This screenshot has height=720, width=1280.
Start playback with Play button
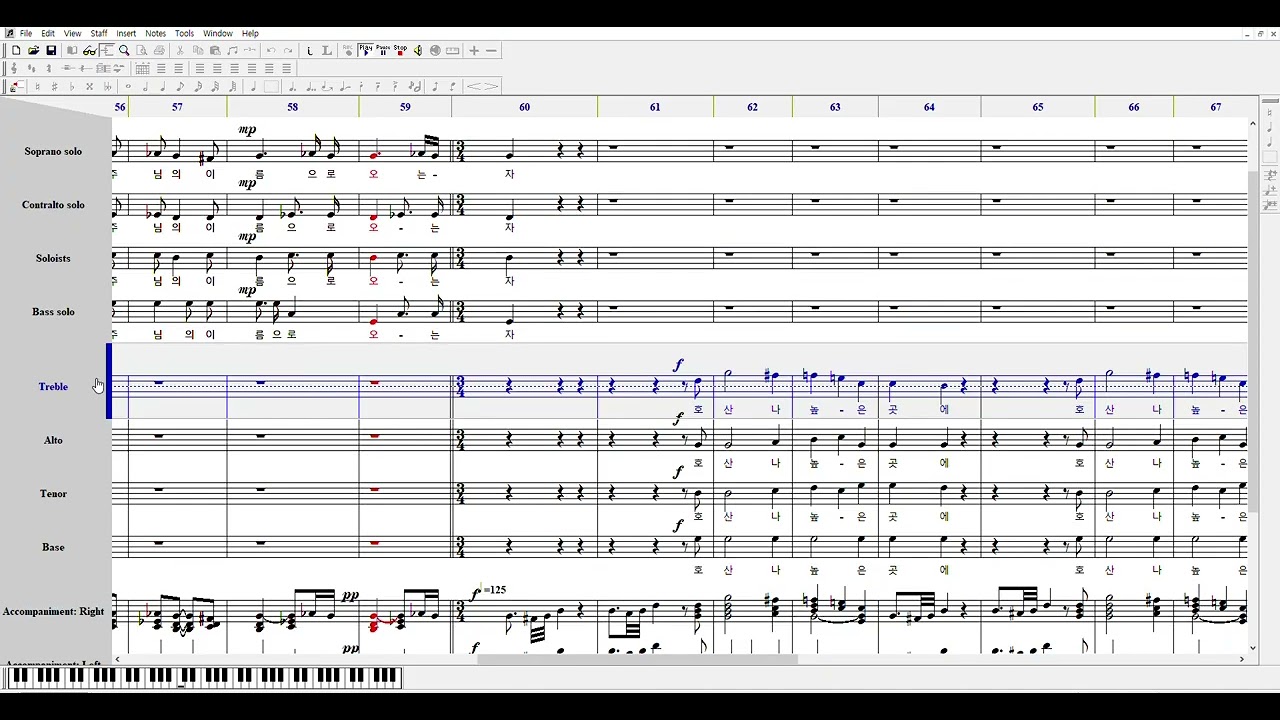pyautogui.click(x=366, y=50)
